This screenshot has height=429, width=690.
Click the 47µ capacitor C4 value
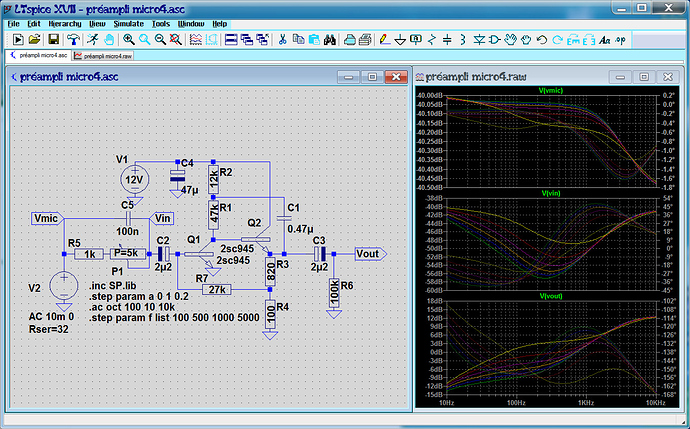pyautogui.click(x=190, y=190)
